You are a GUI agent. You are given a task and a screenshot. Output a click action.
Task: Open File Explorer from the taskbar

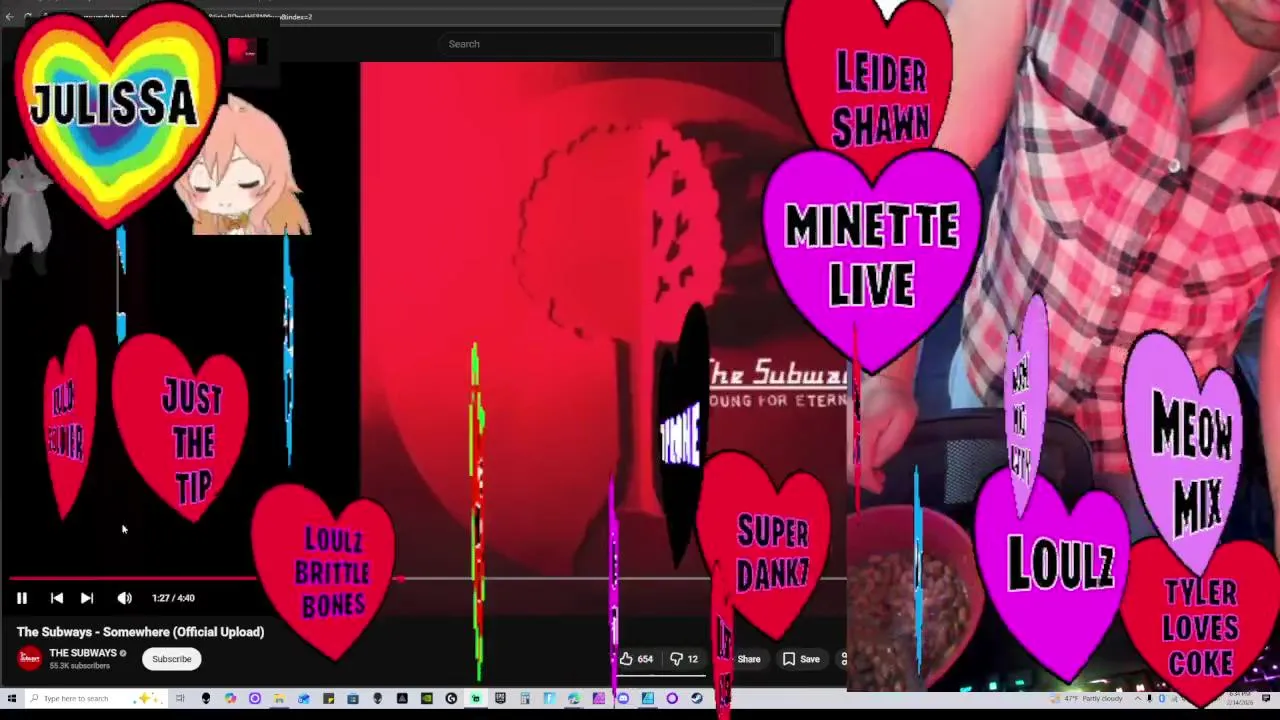279,698
